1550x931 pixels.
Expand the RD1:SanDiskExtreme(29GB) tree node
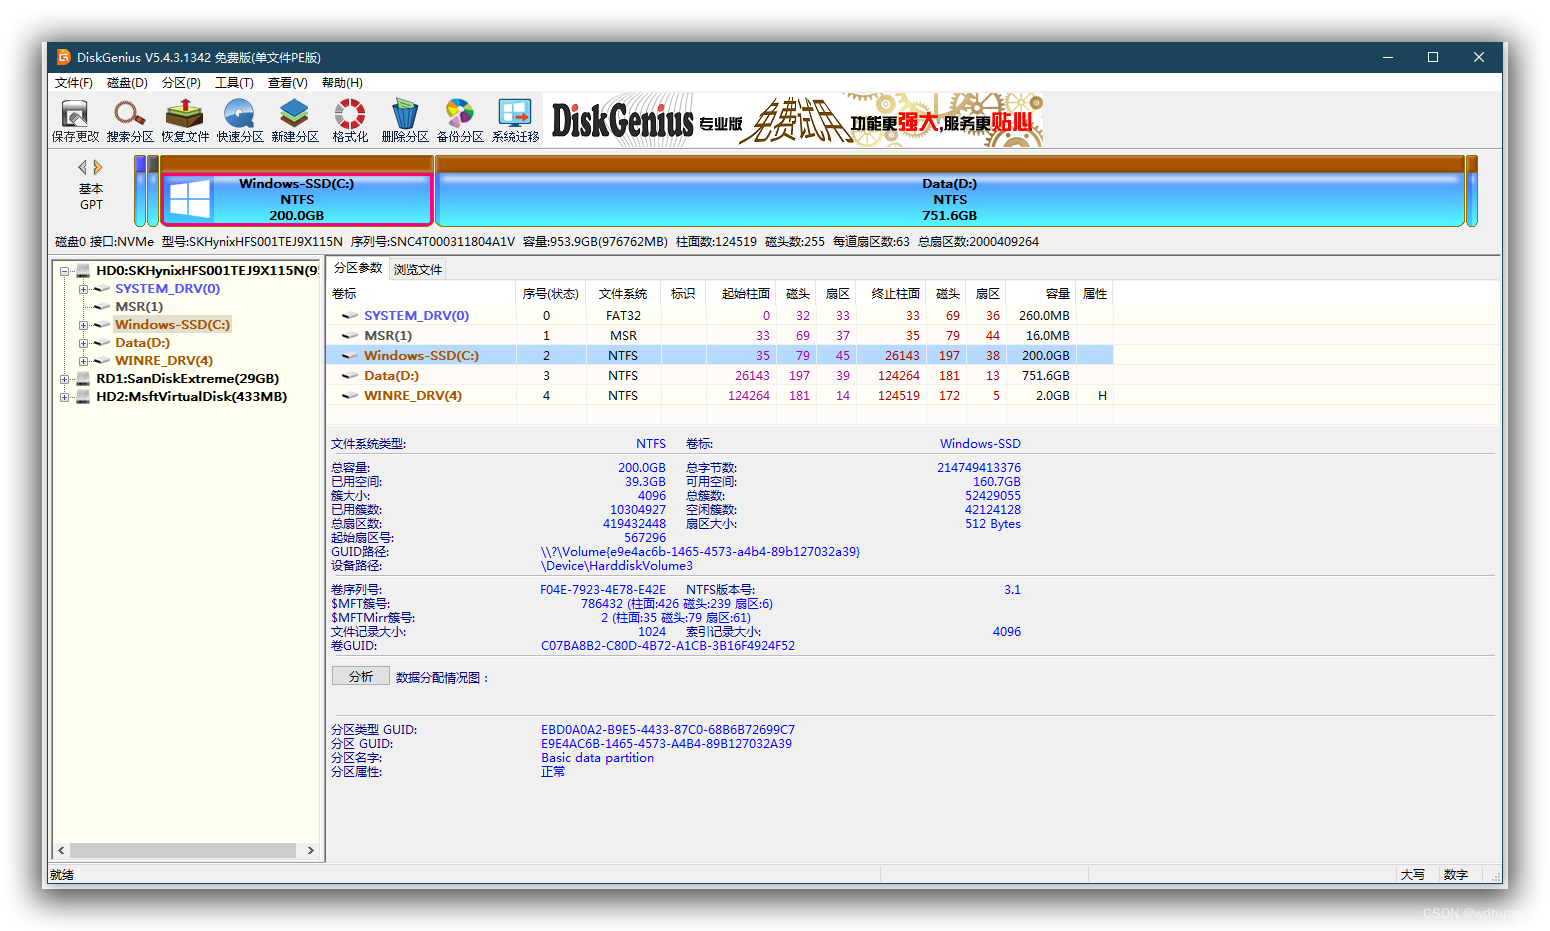tap(65, 379)
